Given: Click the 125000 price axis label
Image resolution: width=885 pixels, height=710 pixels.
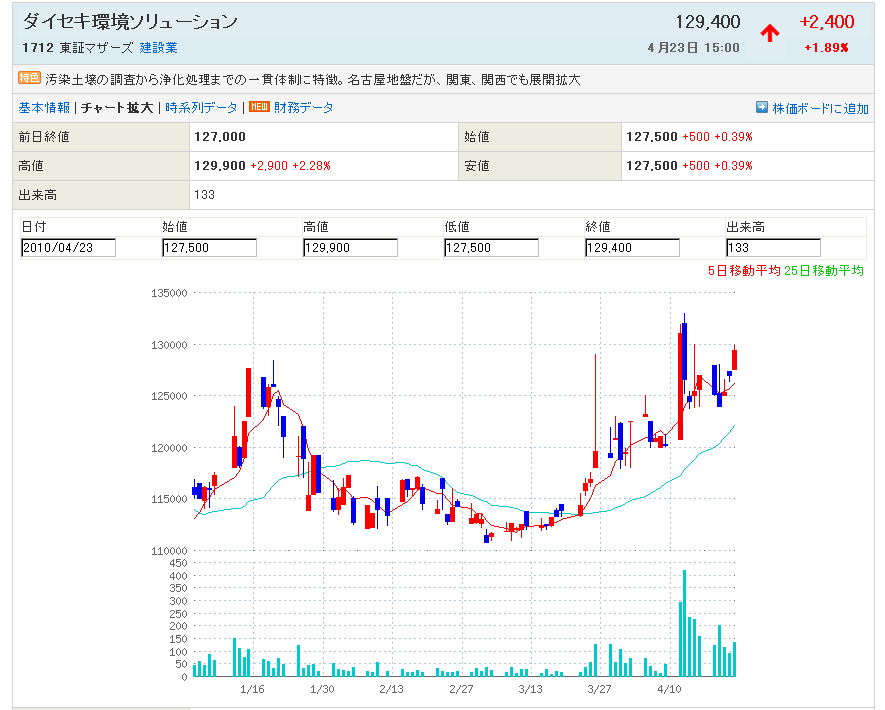Looking at the screenshot, I should [x=169, y=396].
